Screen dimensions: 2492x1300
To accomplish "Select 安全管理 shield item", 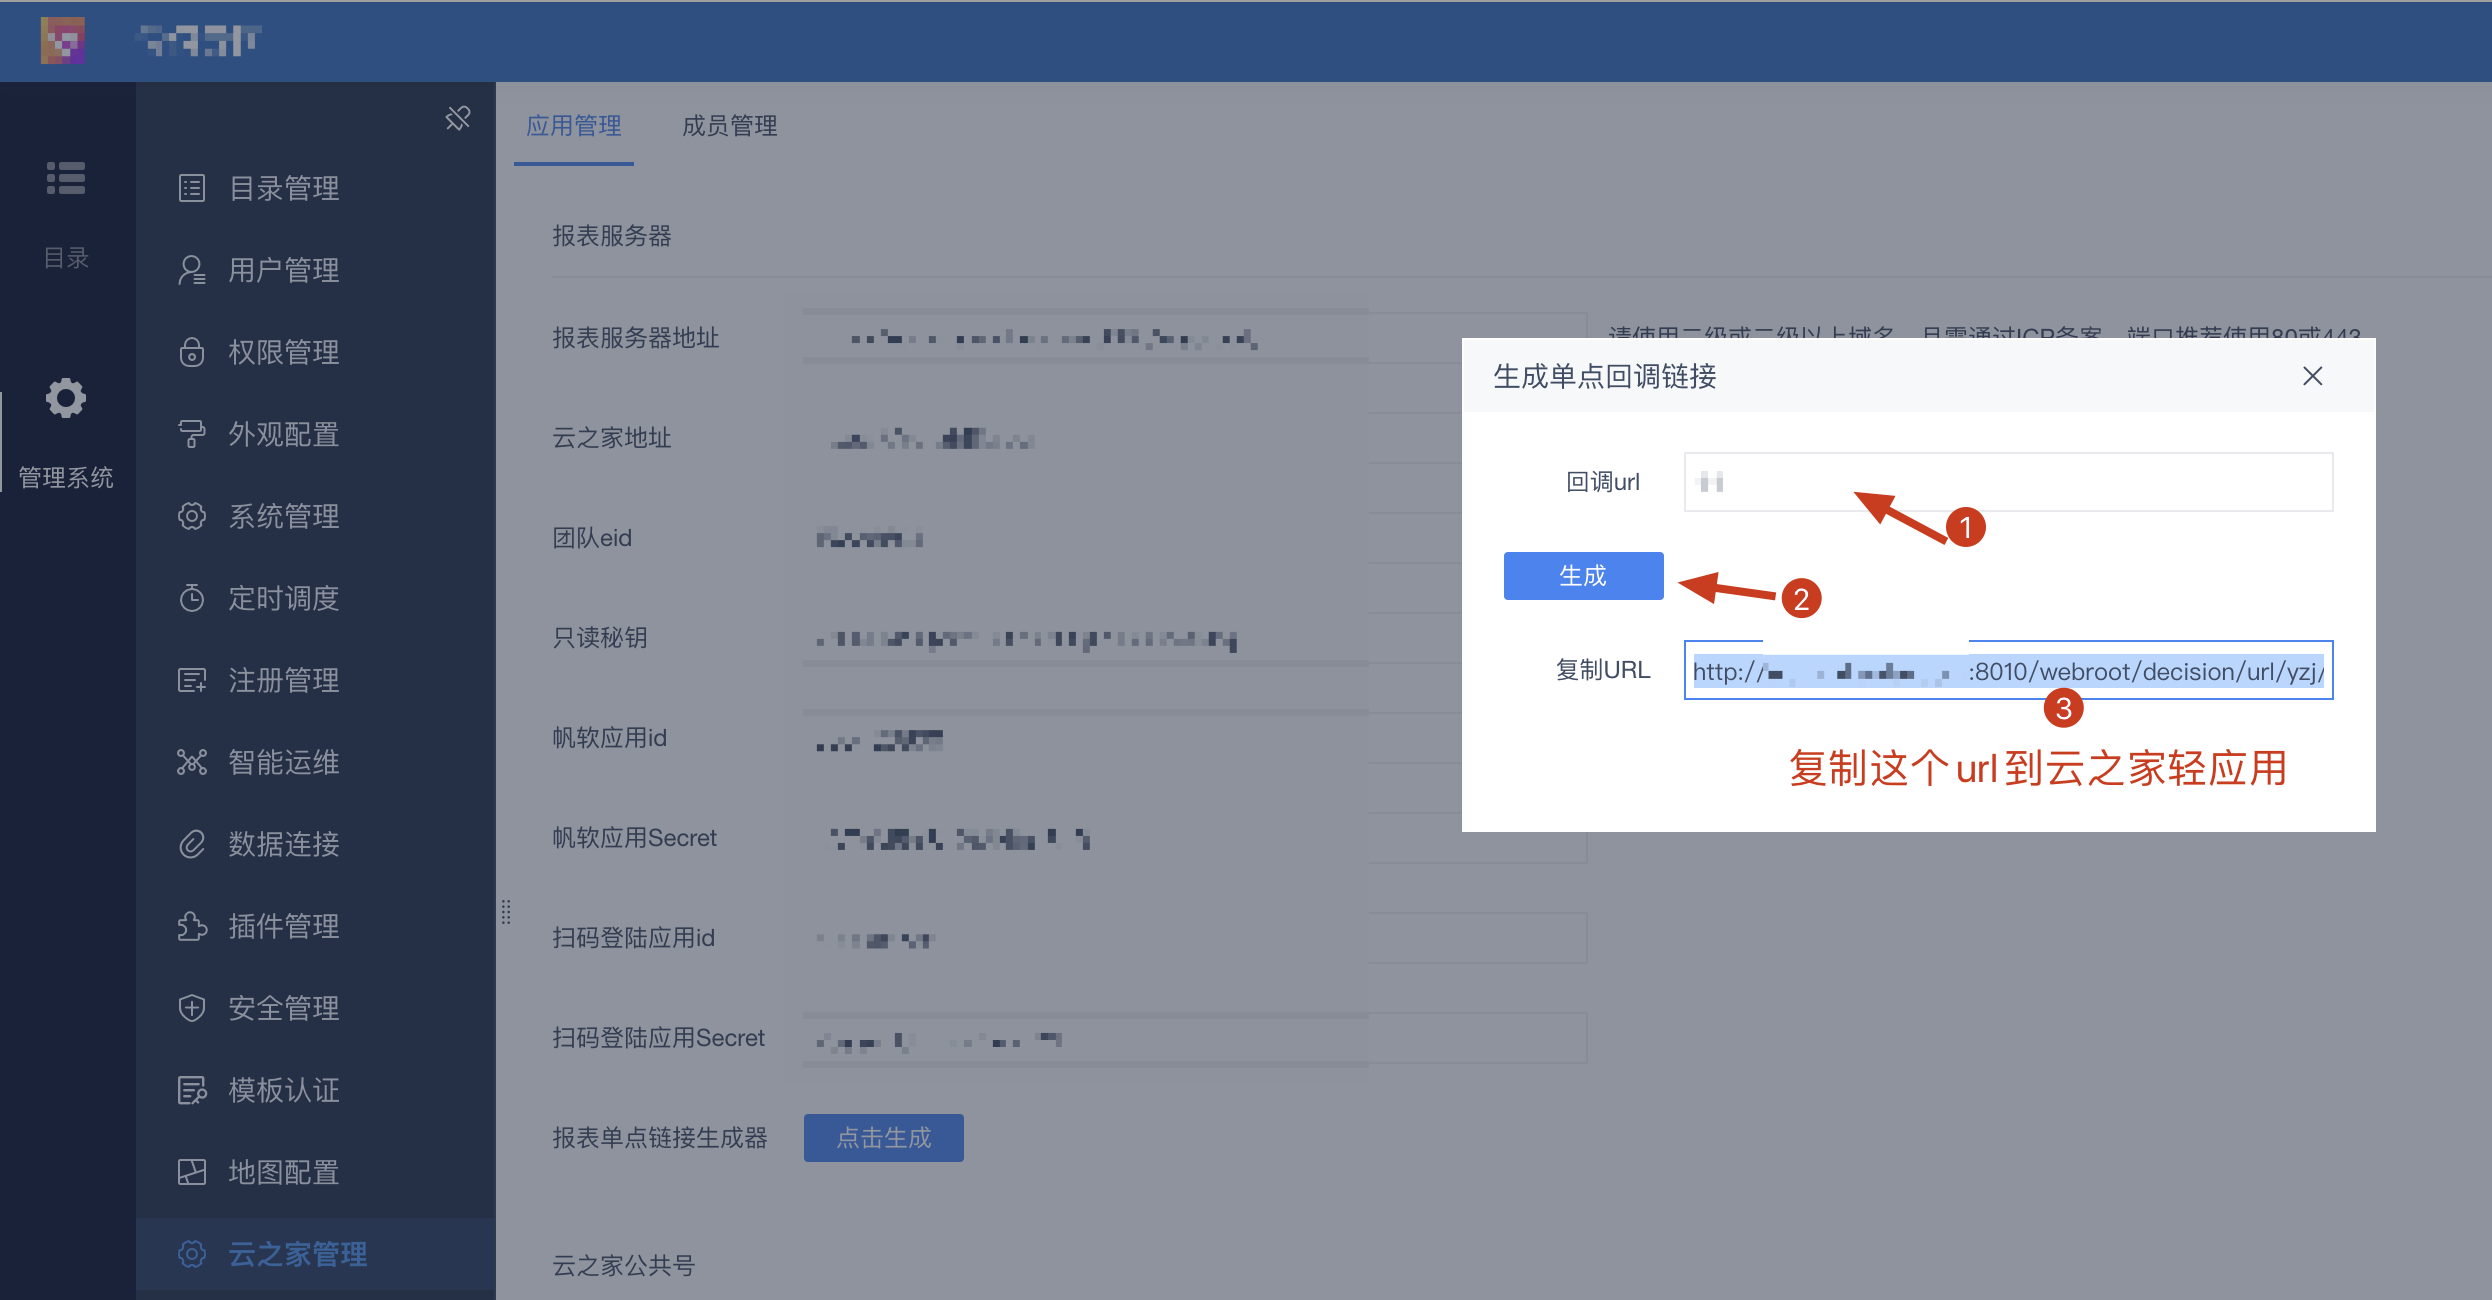I will pos(284,1008).
